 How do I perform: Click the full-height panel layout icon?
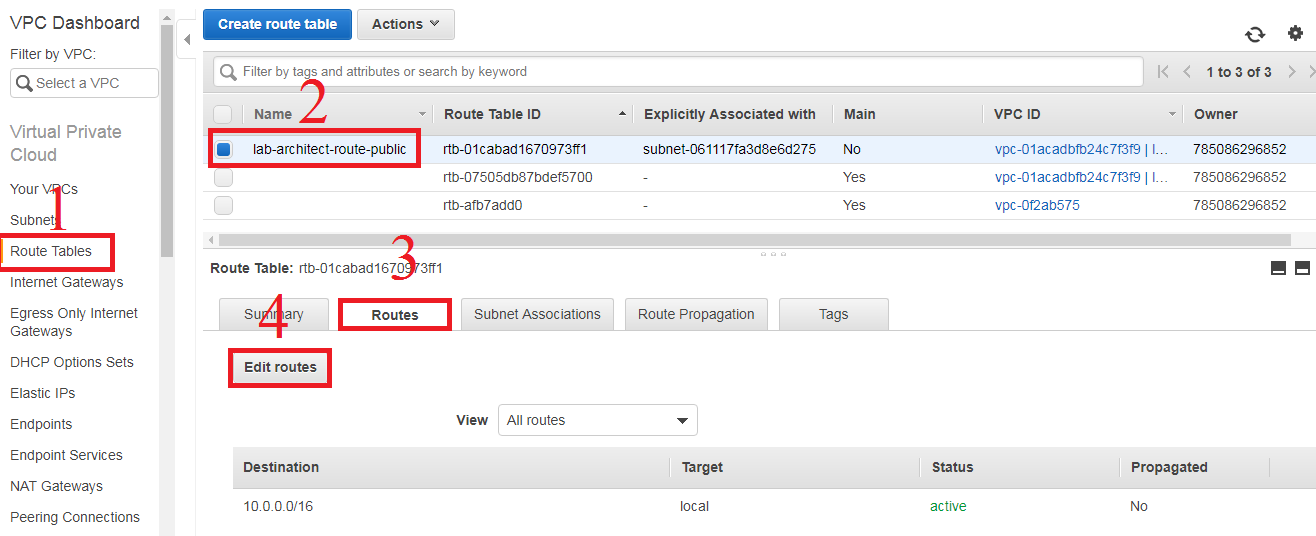(x=1302, y=268)
